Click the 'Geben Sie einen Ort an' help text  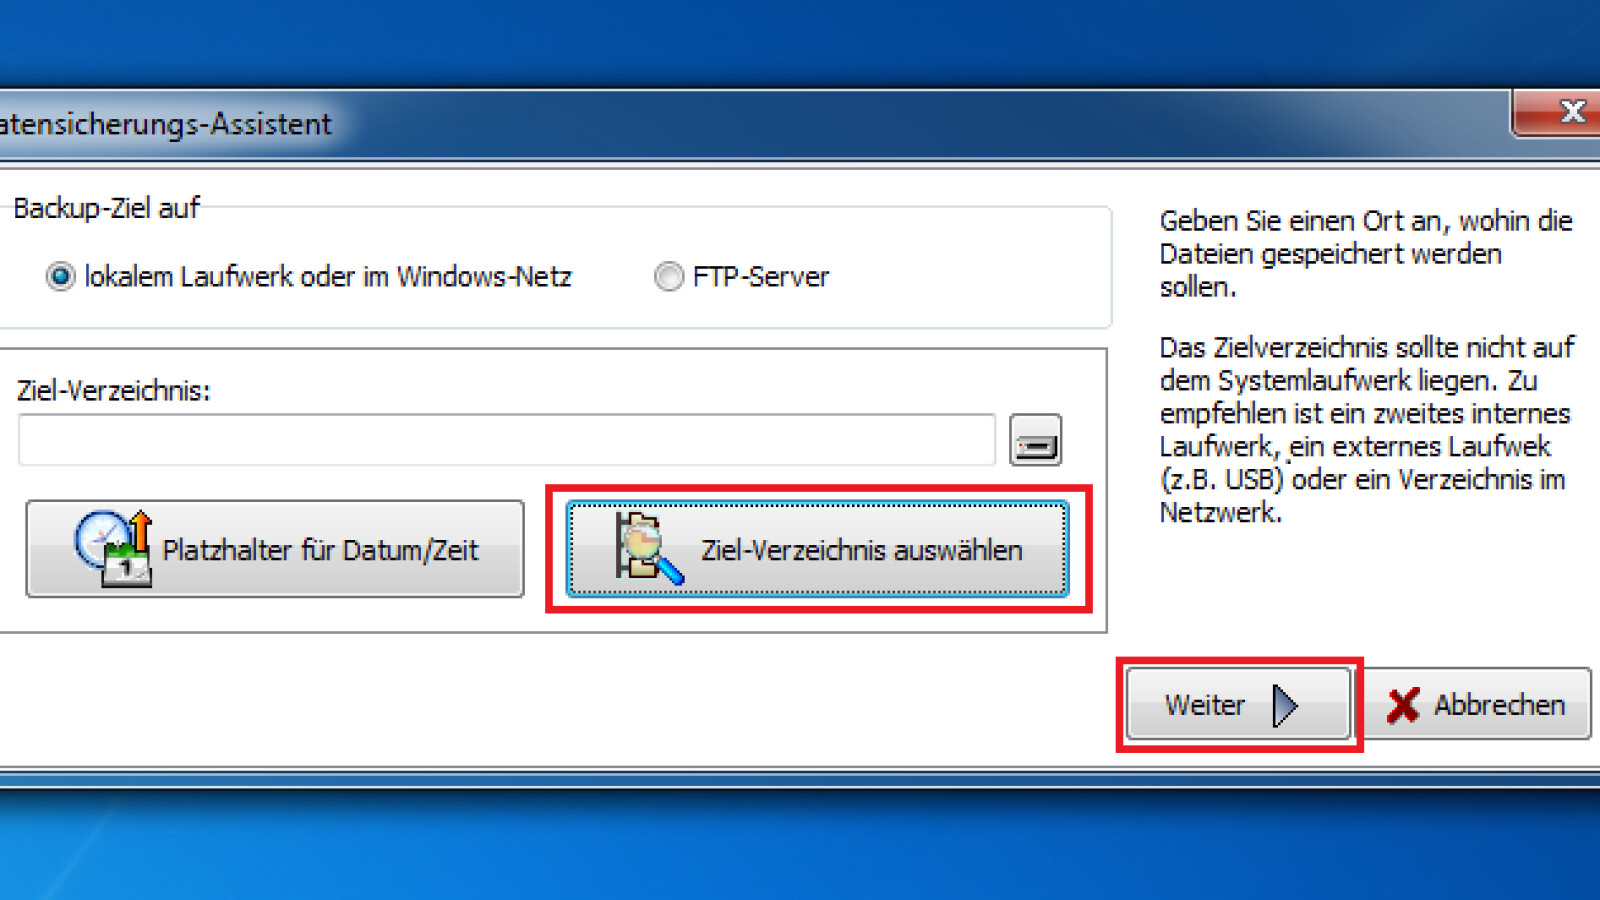(x=1365, y=253)
